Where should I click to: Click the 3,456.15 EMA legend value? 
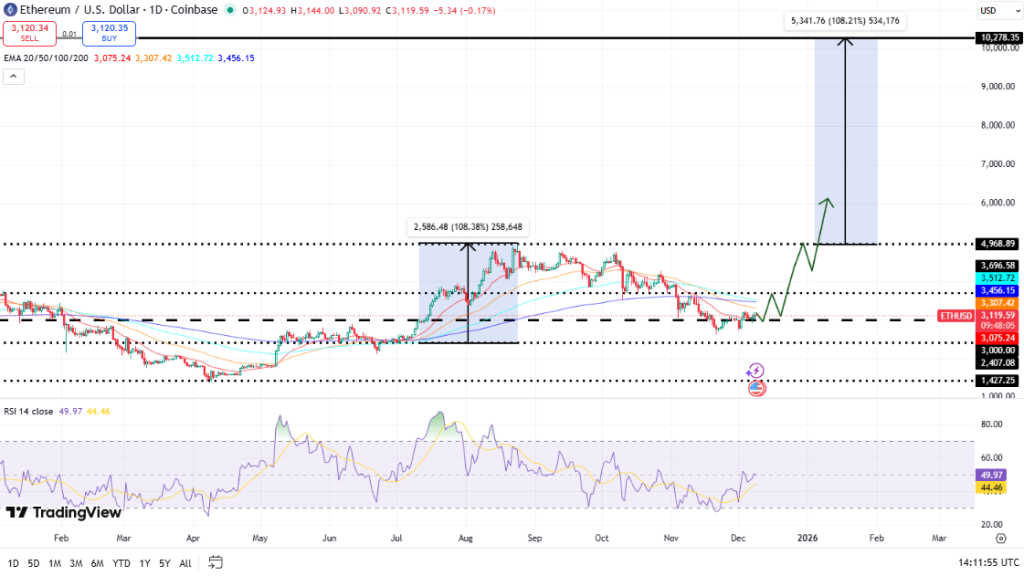click(x=236, y=58)
